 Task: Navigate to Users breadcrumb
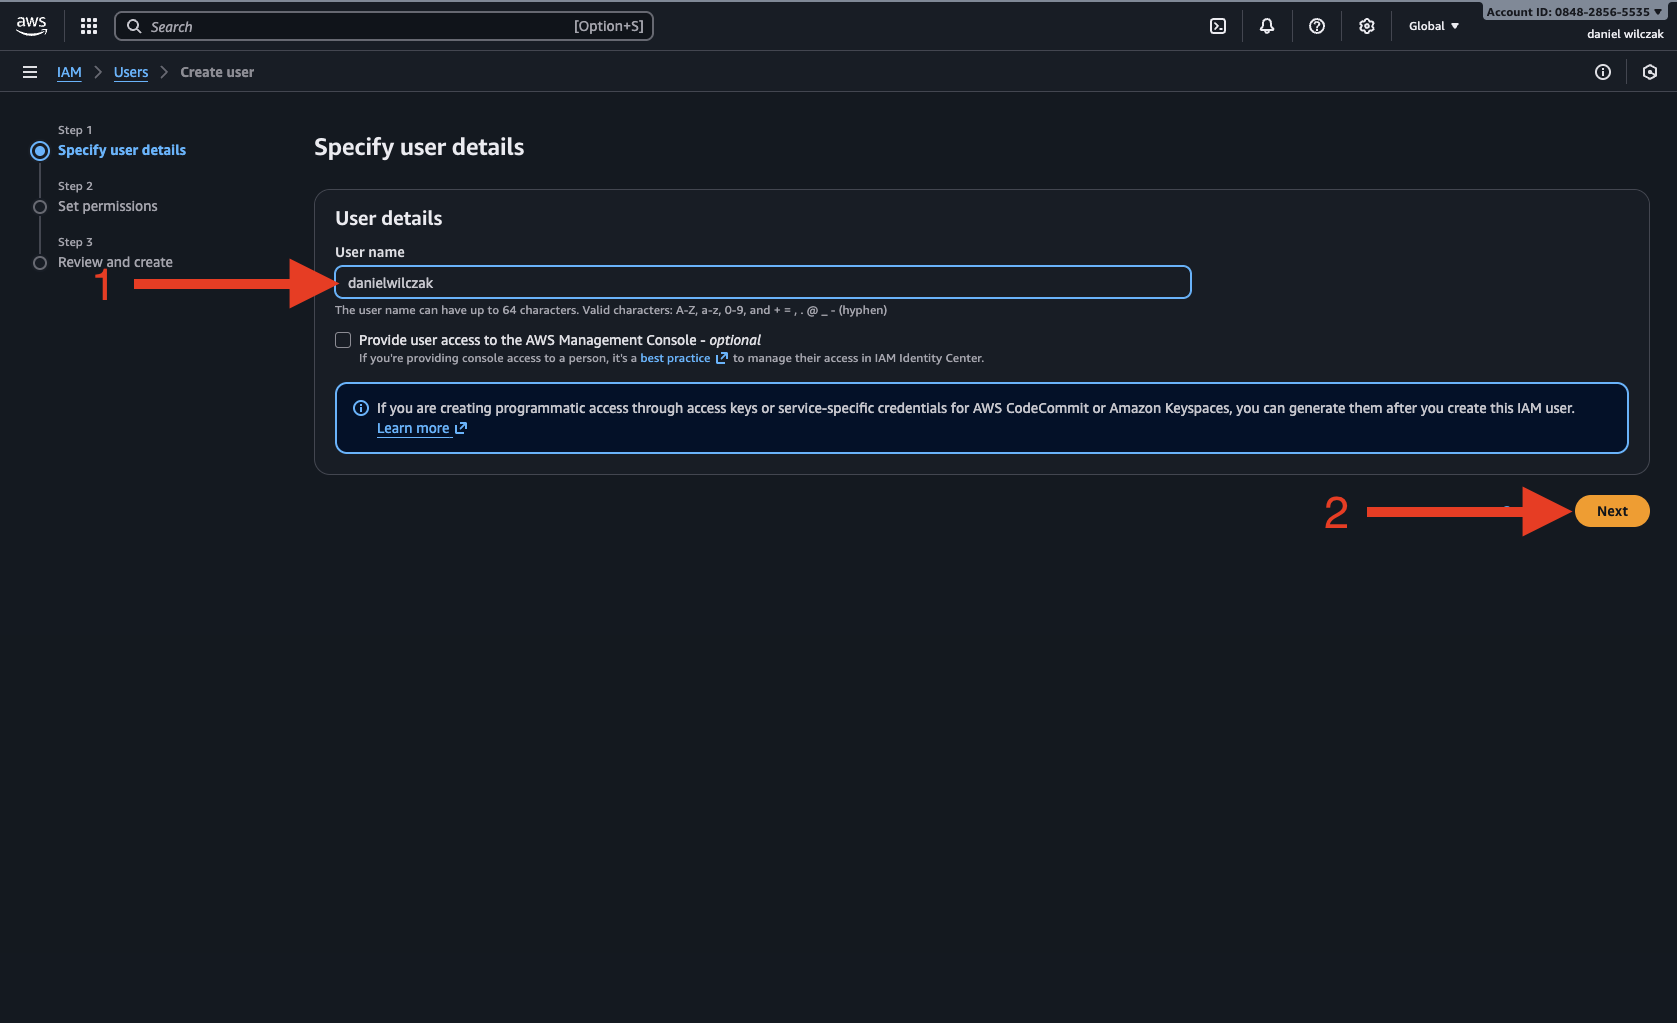[131, 72]
